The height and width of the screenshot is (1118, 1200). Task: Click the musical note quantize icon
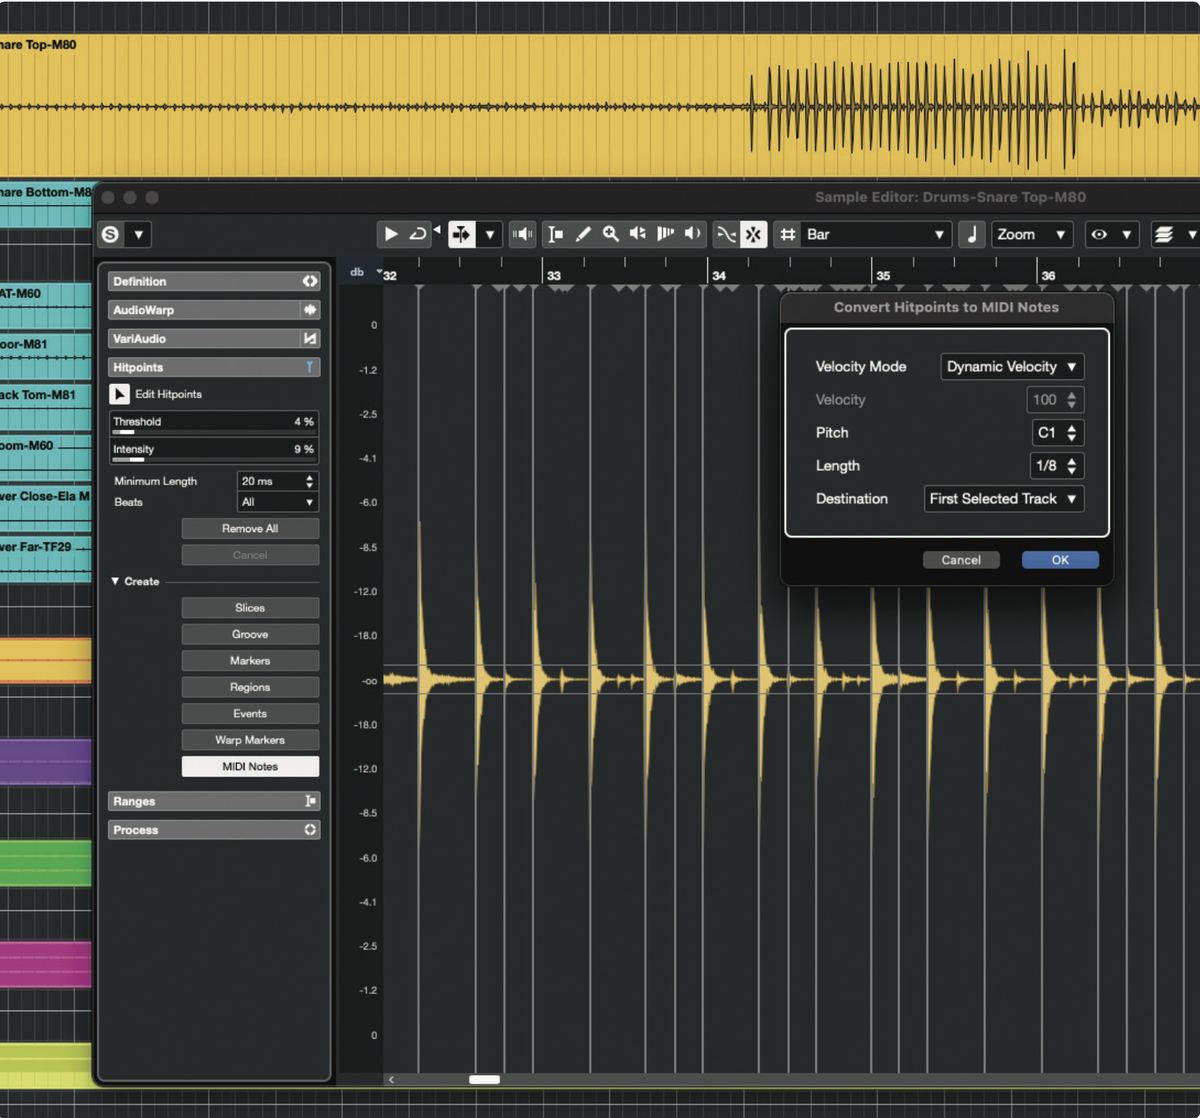pos(971,234)
